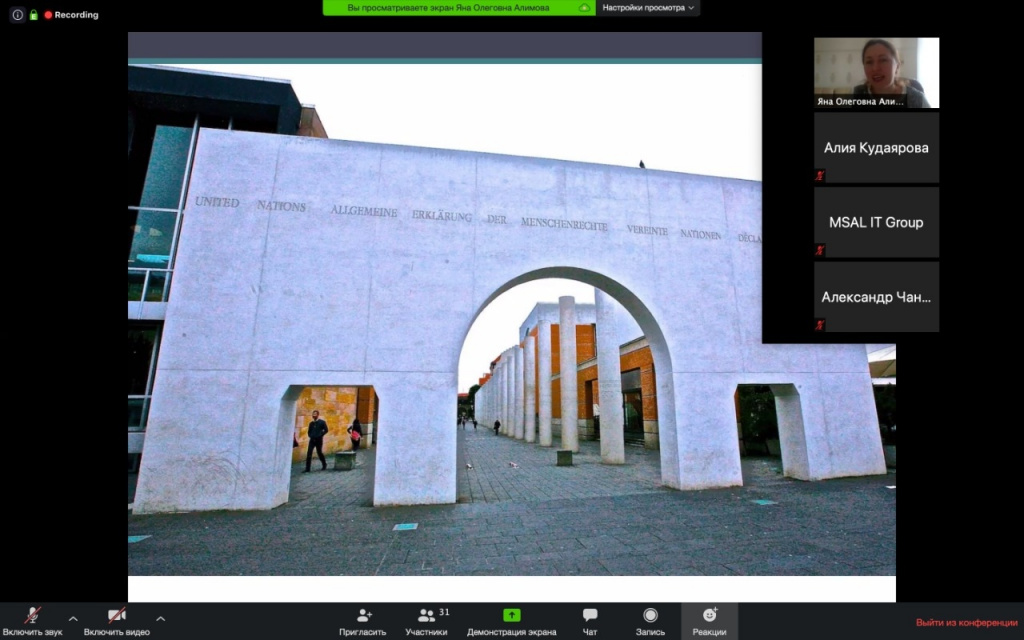Select the MSAL IT Group participant tile
Image resolution: width=1024 pixels, height=640 pixels.
pos(876,222)
